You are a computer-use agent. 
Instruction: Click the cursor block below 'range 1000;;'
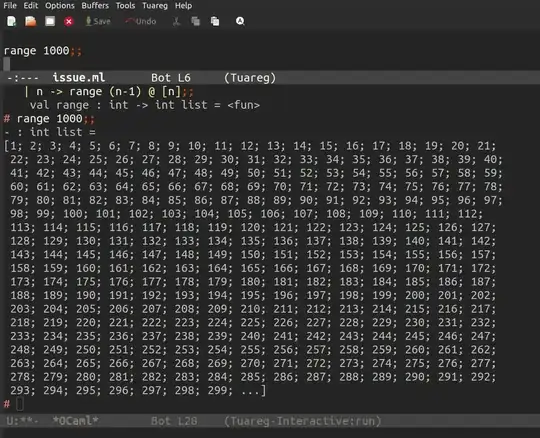tap(7, 64)
